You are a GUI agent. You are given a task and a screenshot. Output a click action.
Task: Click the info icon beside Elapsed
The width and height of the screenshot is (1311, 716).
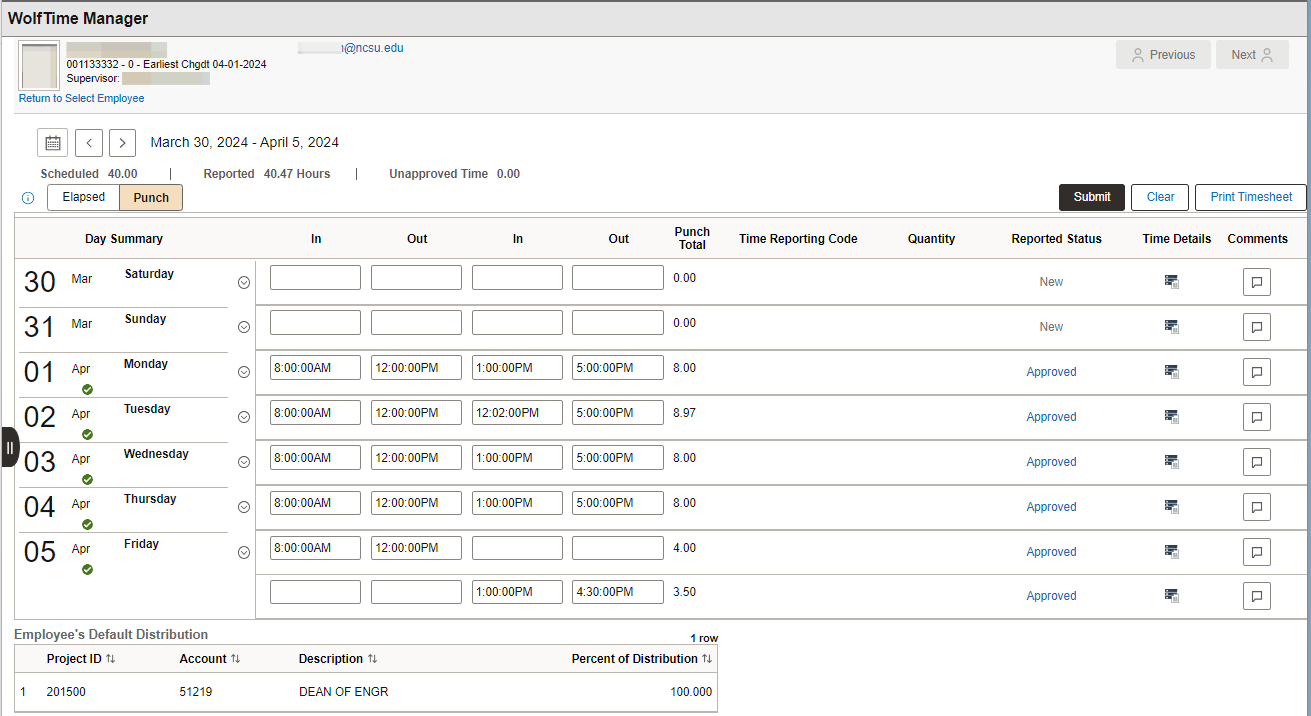(28, 198)
